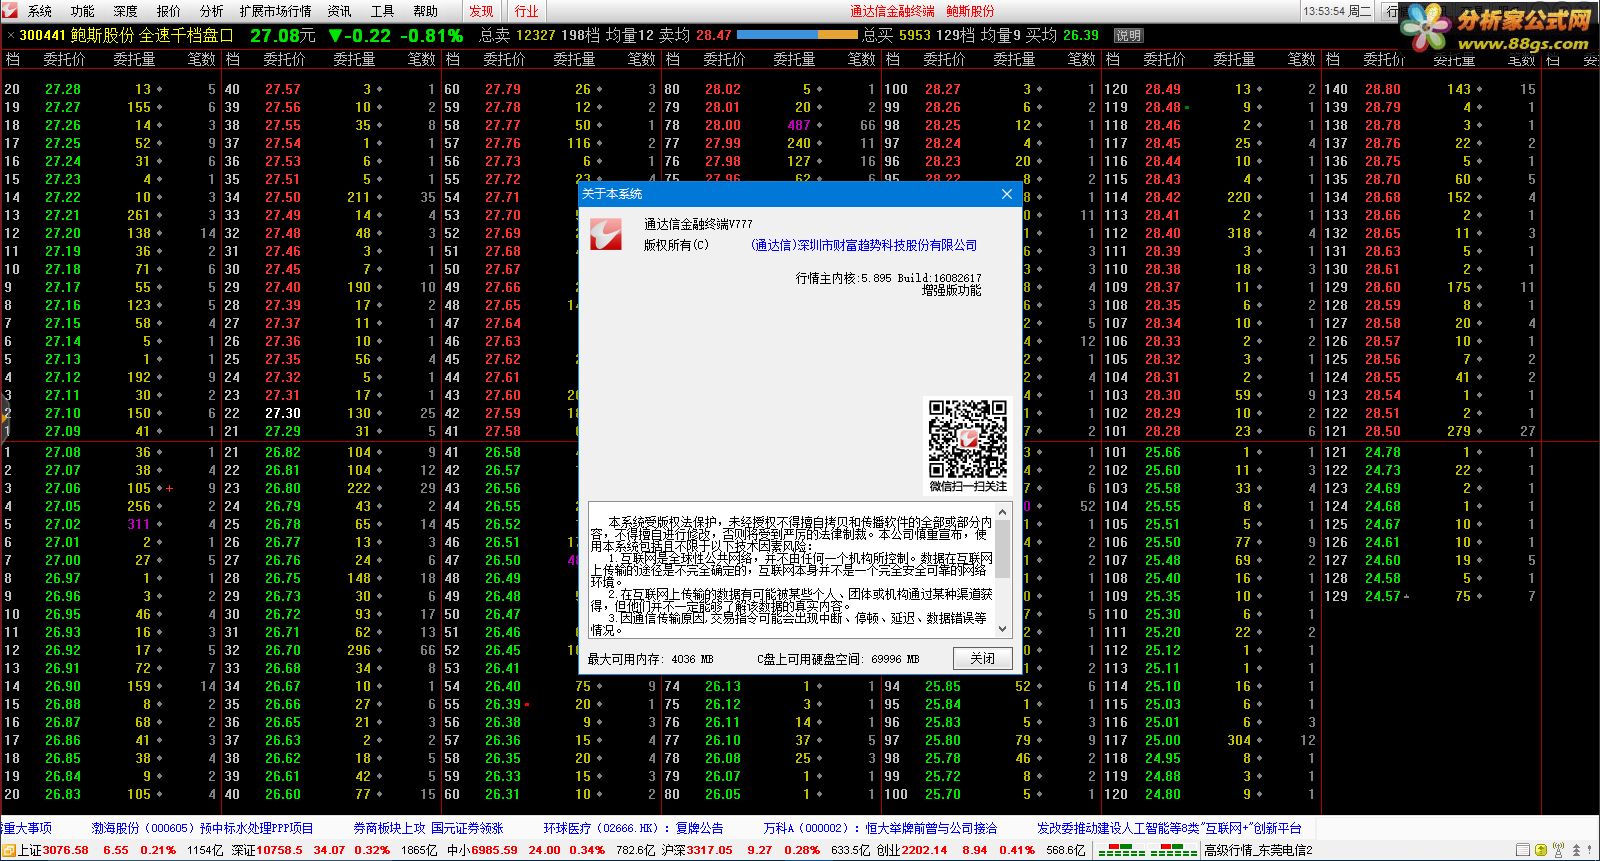The image size is (1600, 861).
Task: Click buy price 25.00 with volume 304
Action: [x=1163, y=740]
